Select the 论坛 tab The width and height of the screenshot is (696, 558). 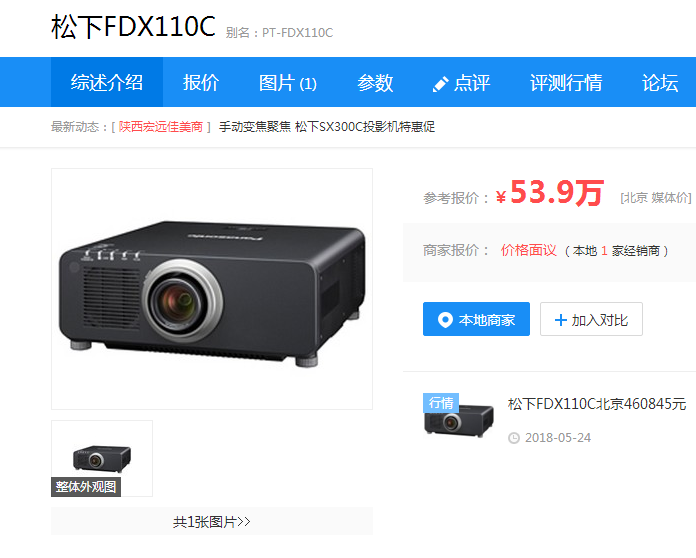[660, 82]
